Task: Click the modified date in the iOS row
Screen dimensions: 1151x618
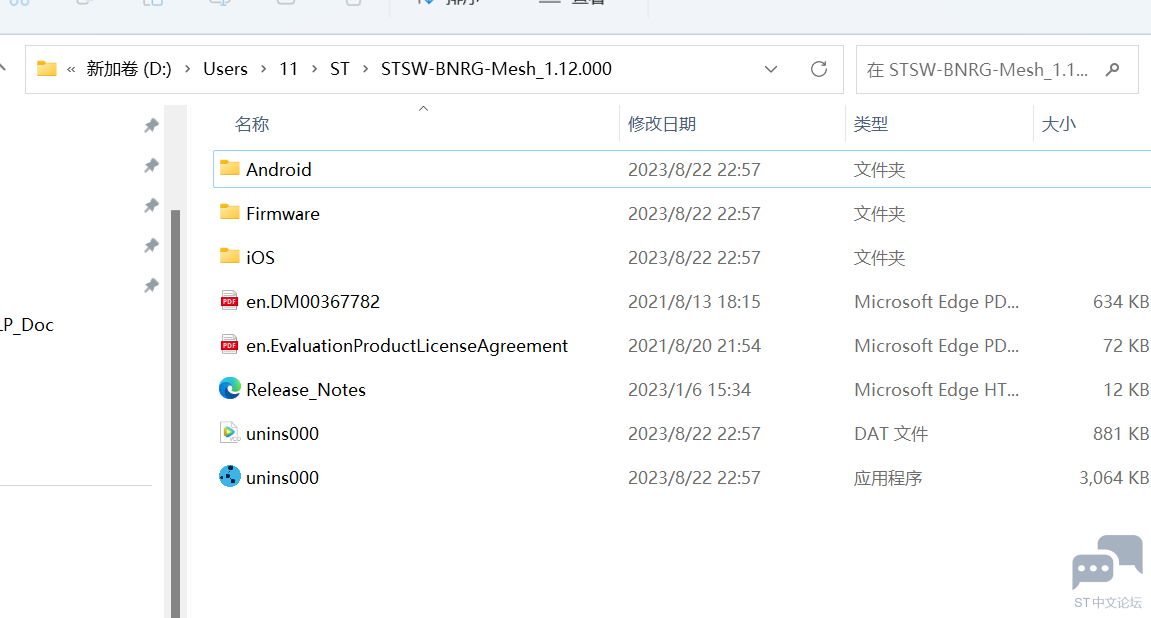Action: click(694, 258)
